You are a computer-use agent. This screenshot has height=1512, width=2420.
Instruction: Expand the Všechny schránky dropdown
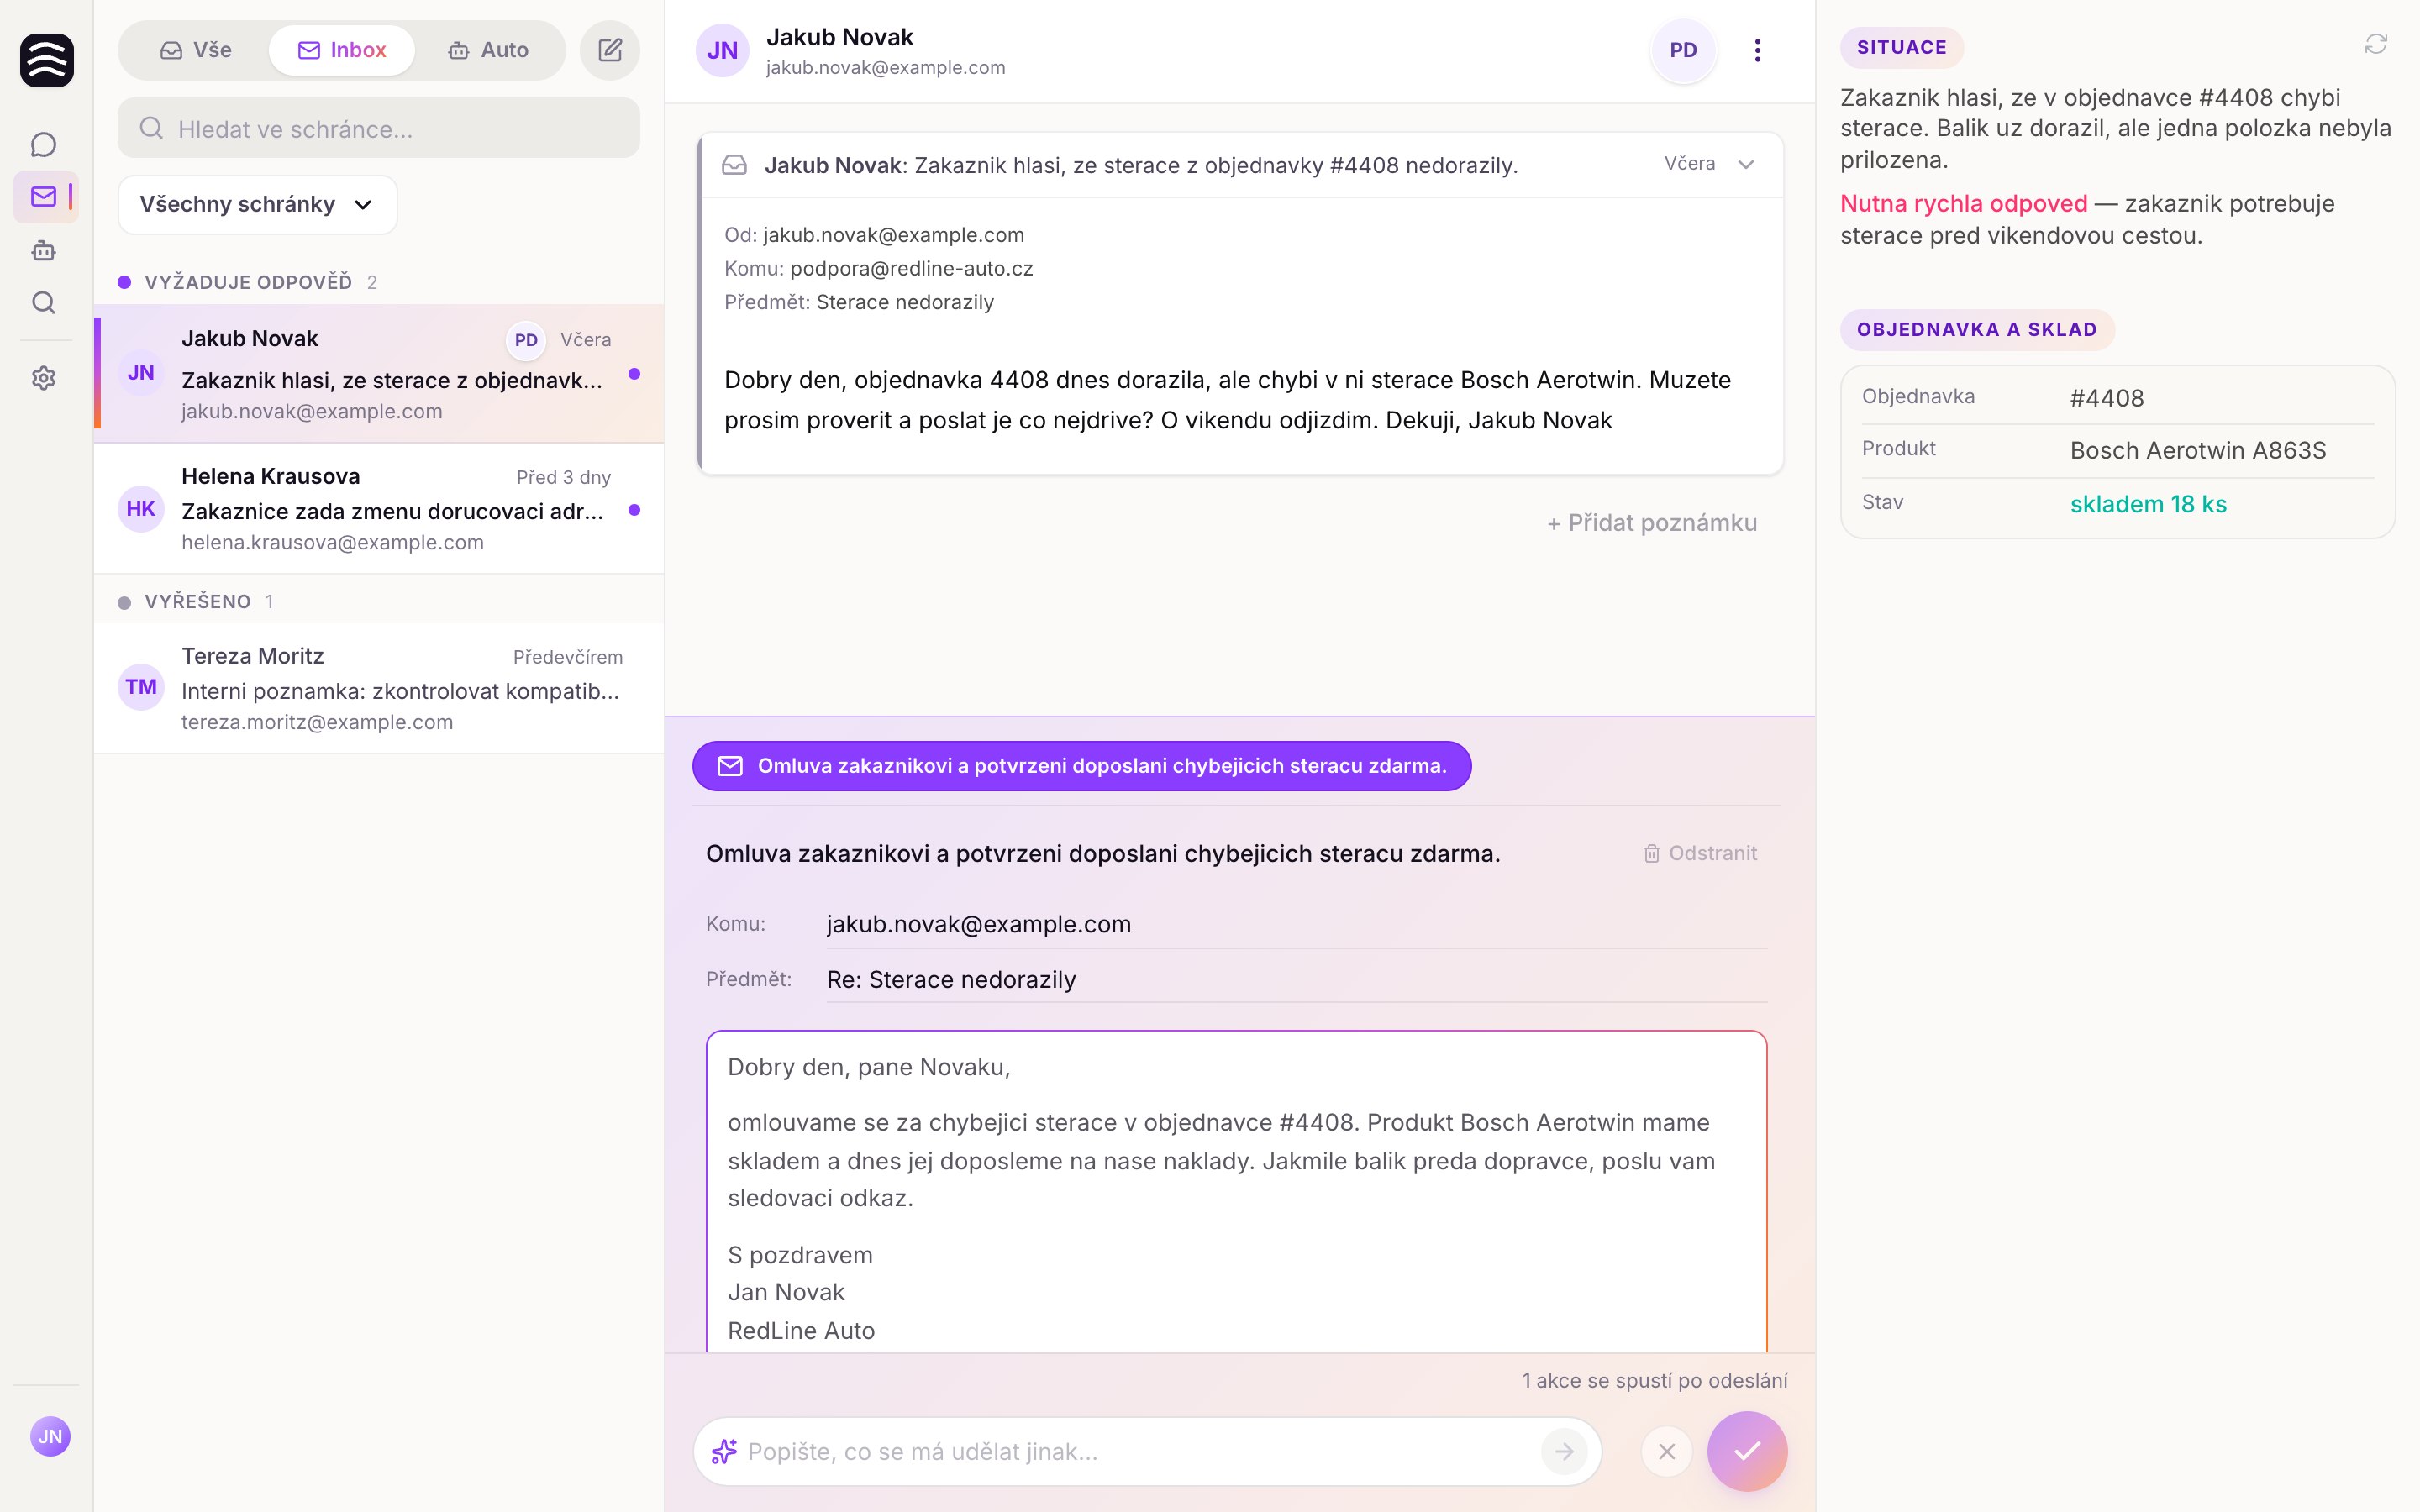pos(258,204)
